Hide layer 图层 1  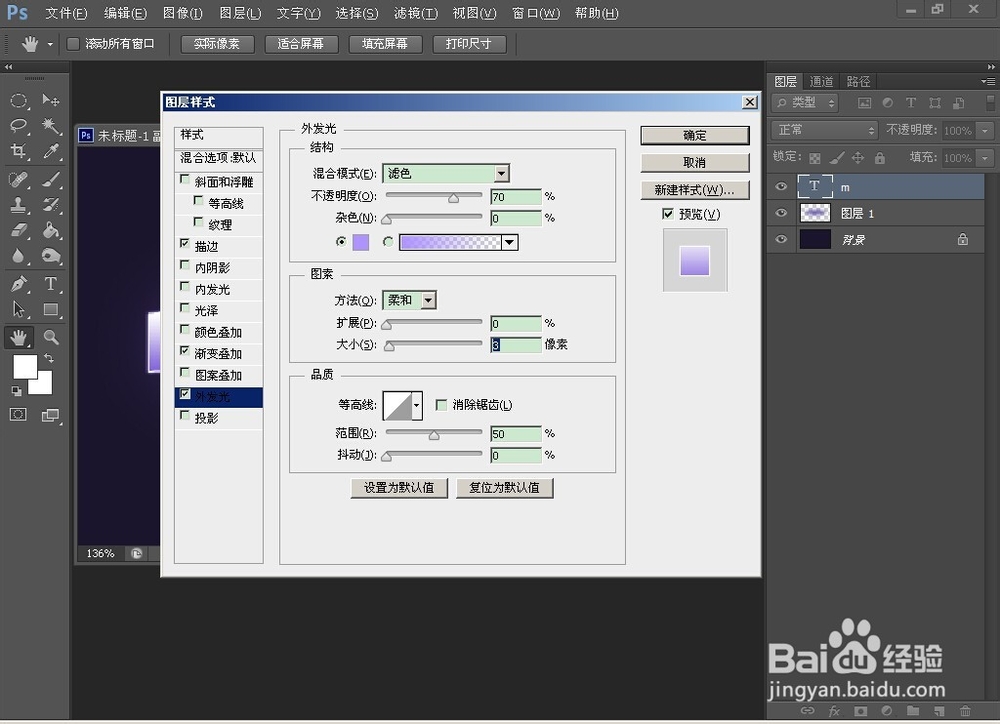tap(781, 213)
